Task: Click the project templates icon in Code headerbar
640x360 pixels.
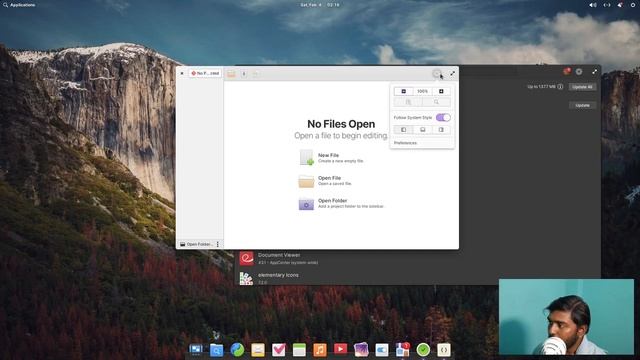Action: pyautogui.click(x=231, y=74)
